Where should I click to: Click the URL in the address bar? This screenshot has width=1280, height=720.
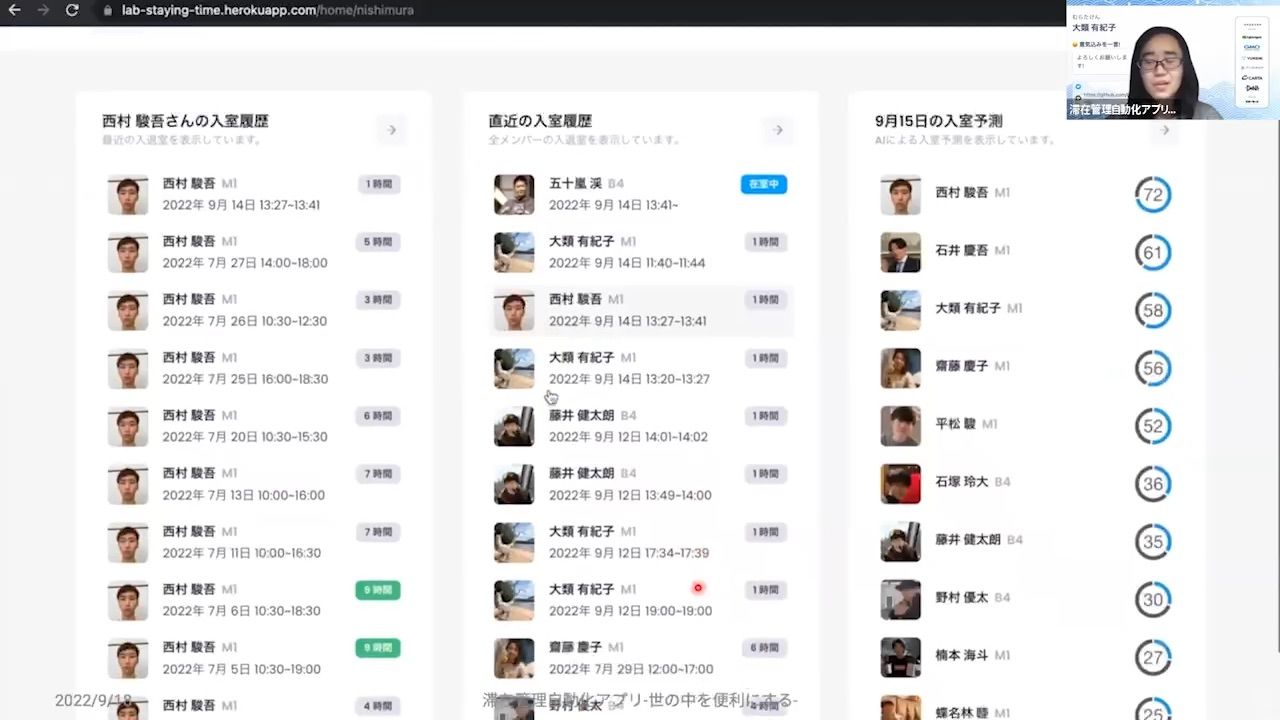tap(267, 10)
